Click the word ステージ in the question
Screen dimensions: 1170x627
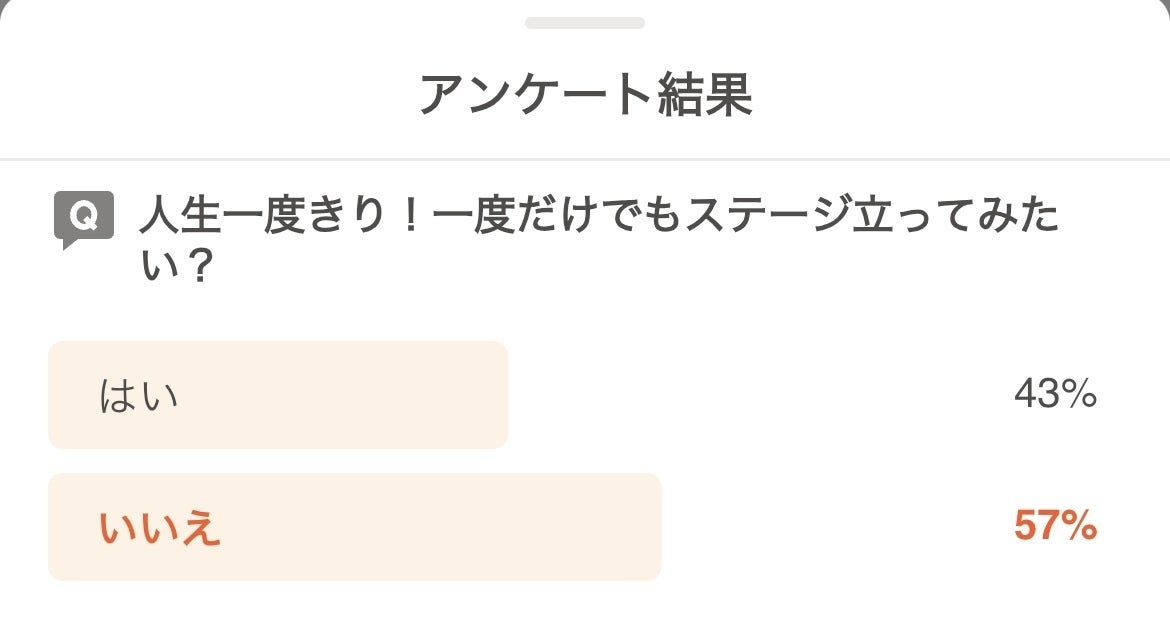(820, 216)
